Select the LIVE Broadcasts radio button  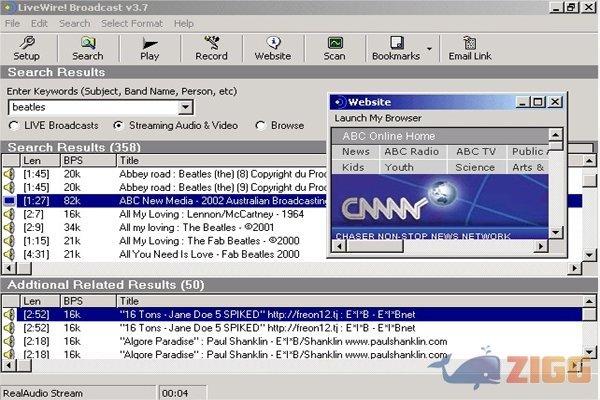click(x=14, y=126)
